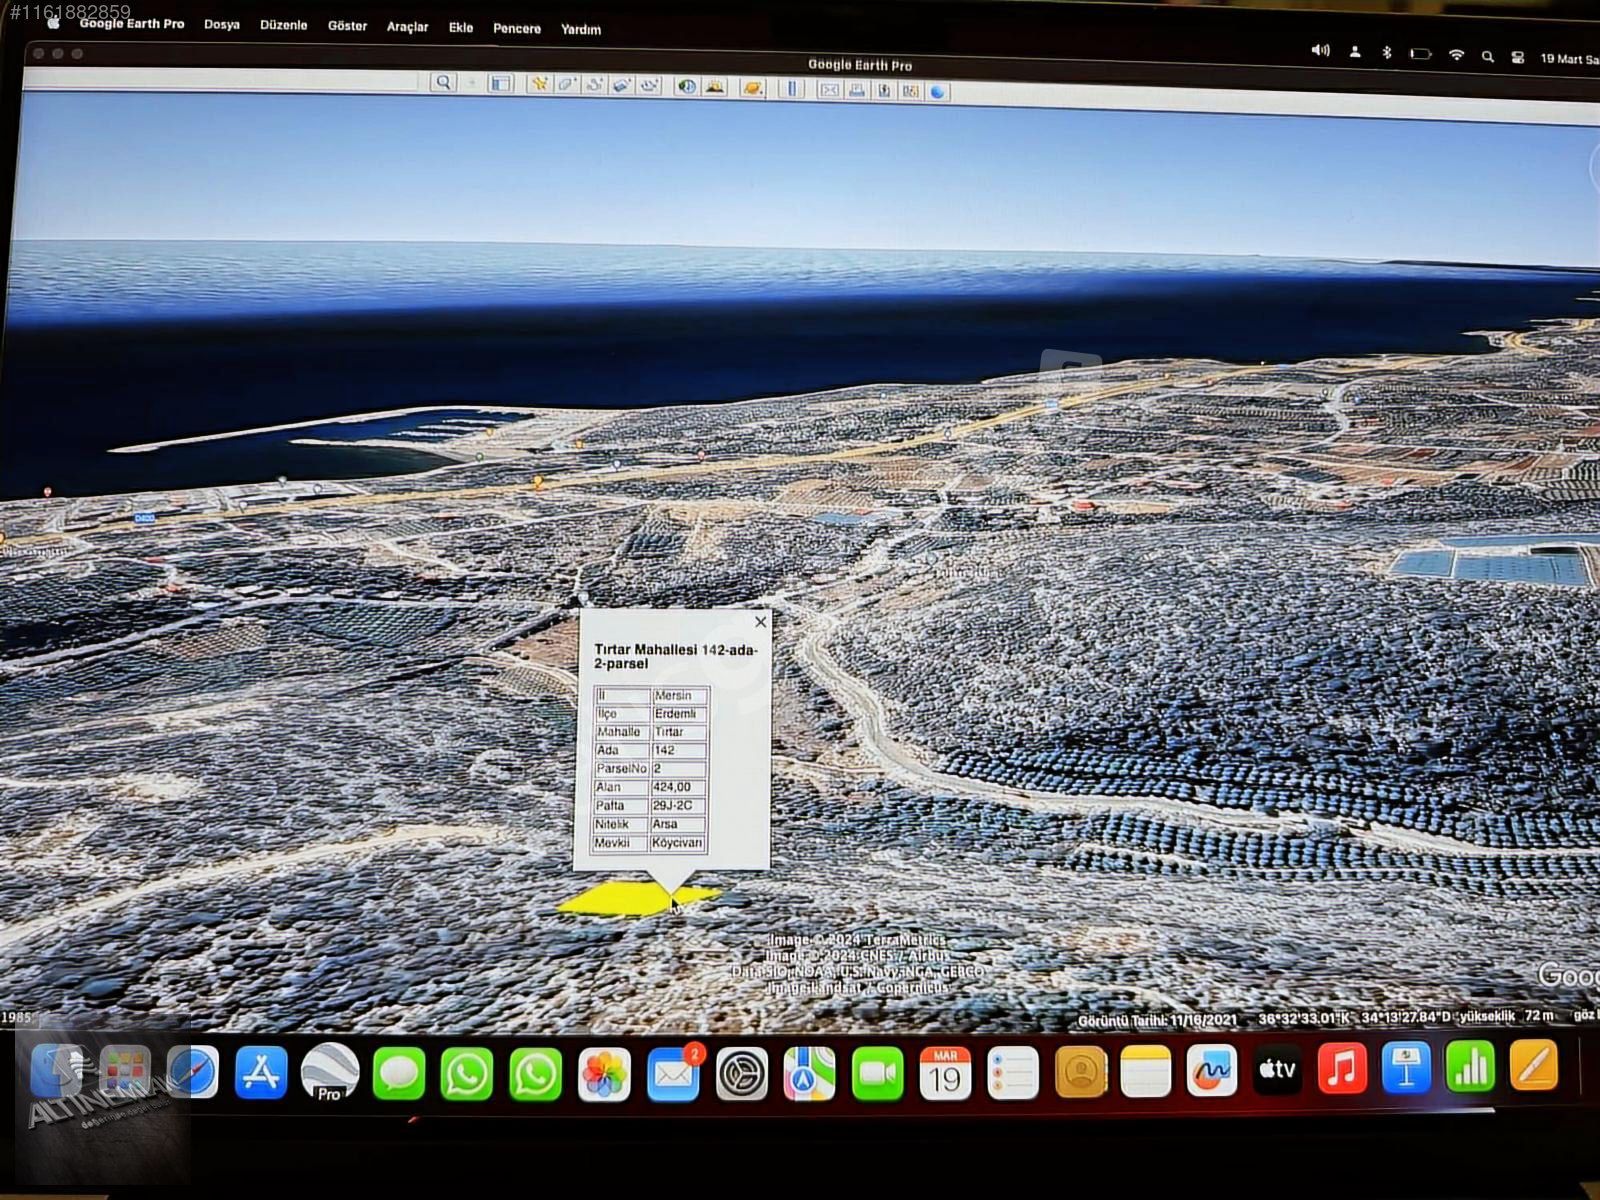Expand the Göster menu
Screen dimensions: 1600x1200
click(347, 26)
